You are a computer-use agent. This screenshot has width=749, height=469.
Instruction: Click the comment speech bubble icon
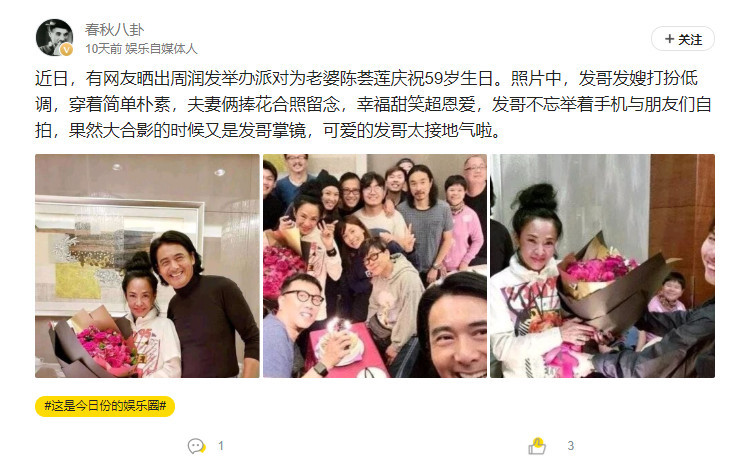pyautogui.click(x=196, y=446)
